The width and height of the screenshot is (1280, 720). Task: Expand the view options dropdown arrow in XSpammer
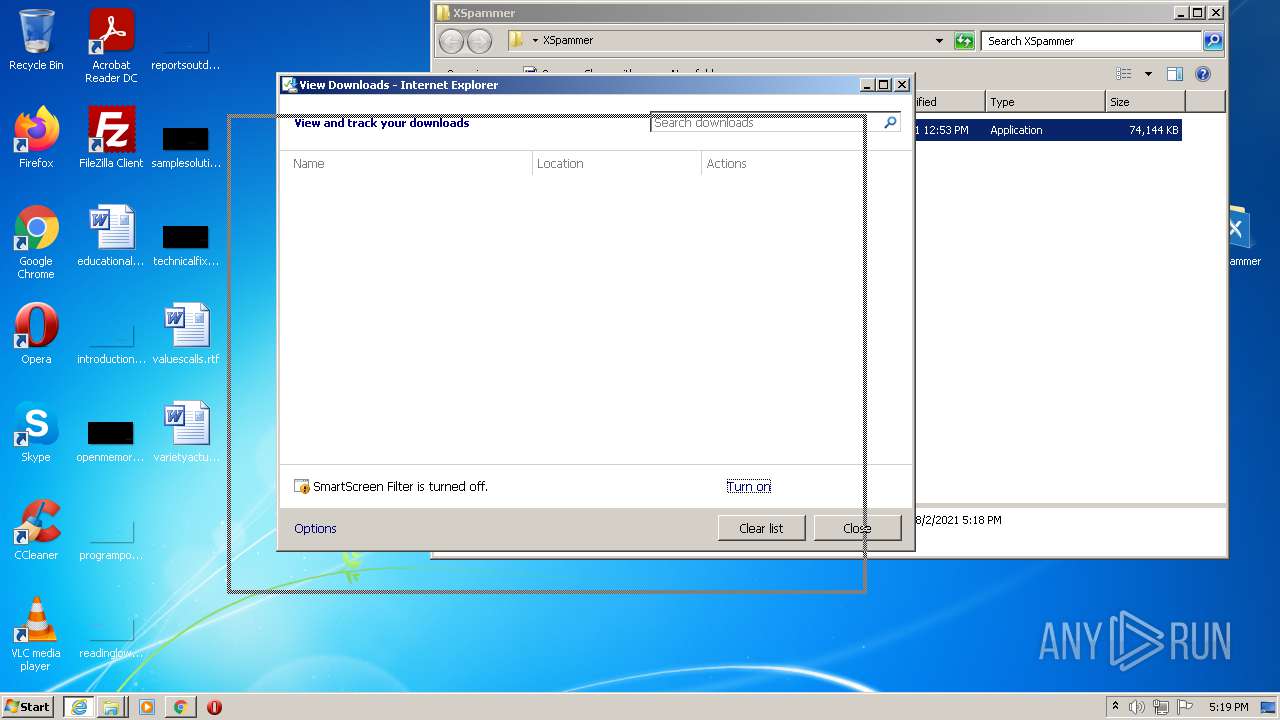1148,74
